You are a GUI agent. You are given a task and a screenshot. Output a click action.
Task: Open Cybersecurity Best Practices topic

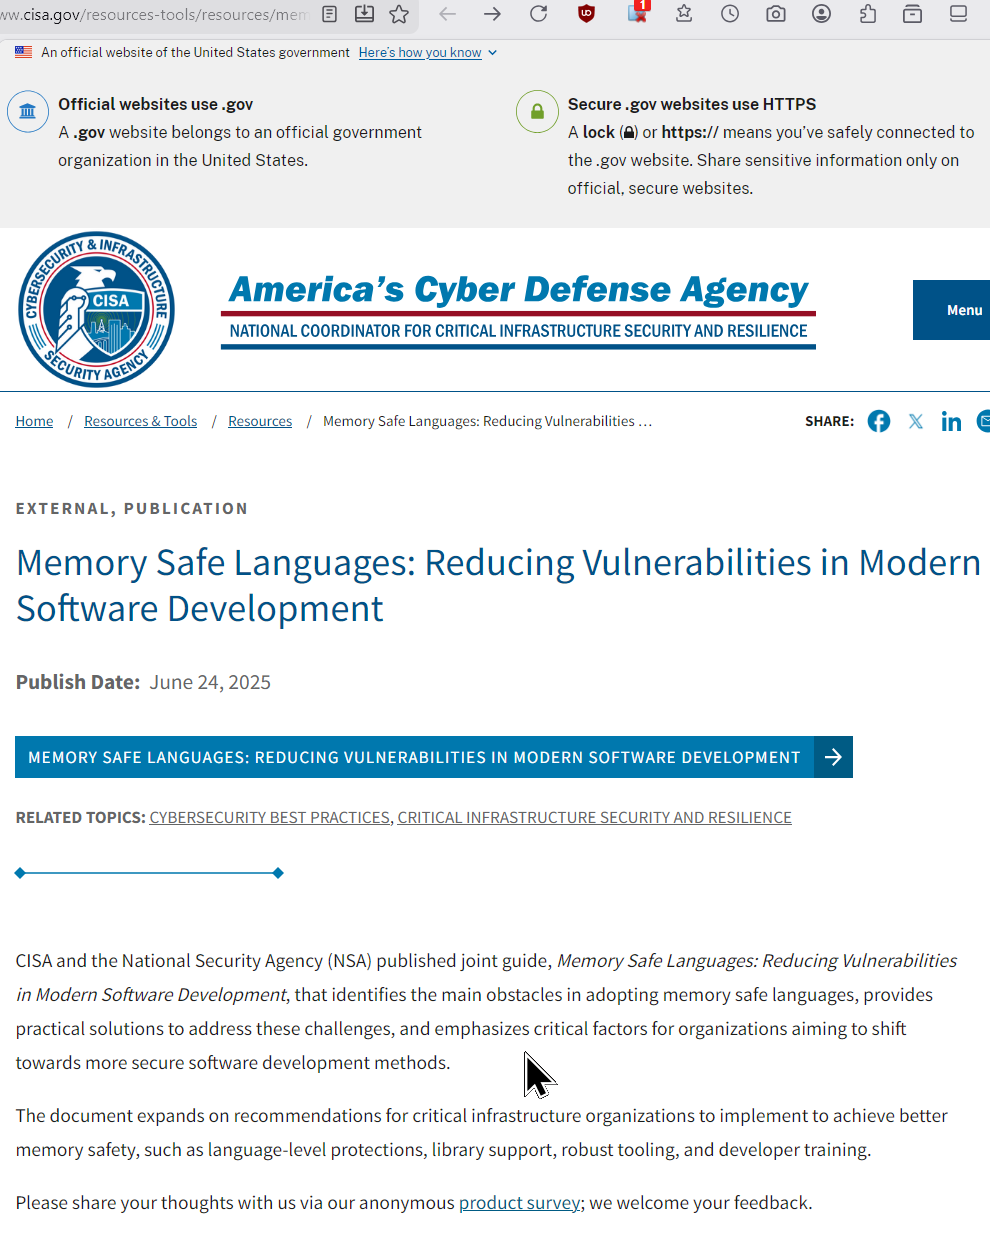[270, 817]
